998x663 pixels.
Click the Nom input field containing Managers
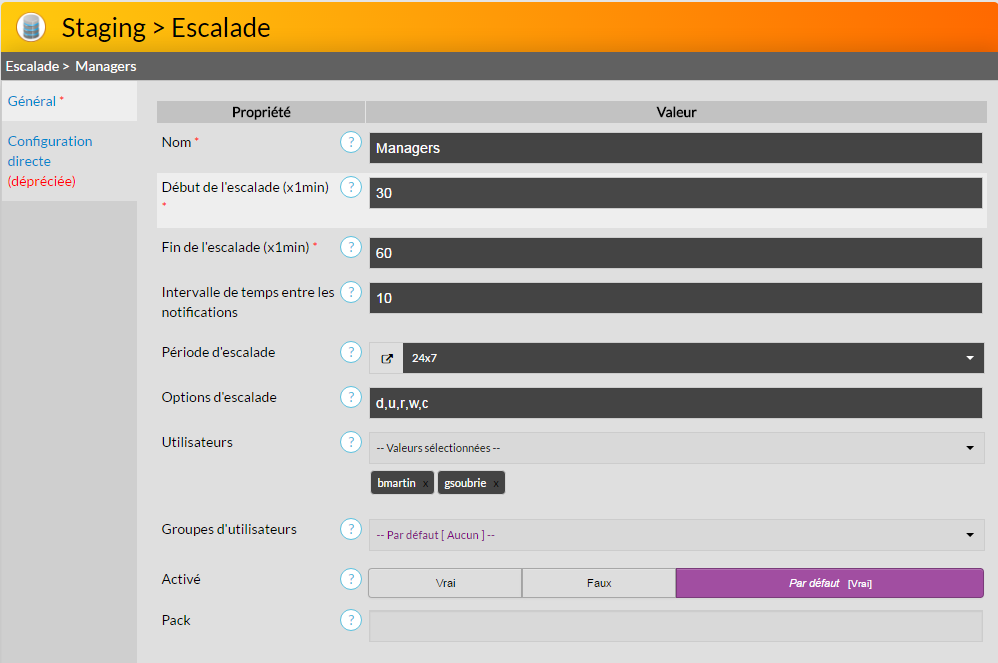click(x=675, y=148)
